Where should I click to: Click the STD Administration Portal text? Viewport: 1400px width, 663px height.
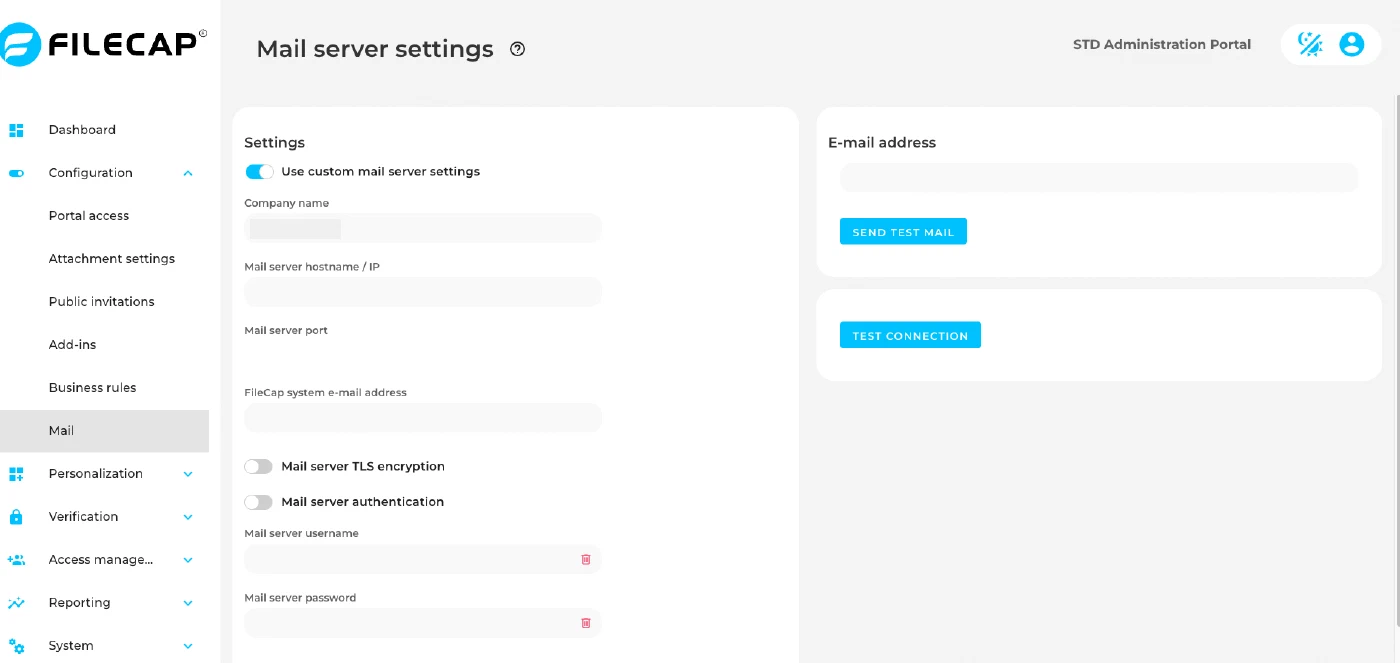coord(1162,44)
